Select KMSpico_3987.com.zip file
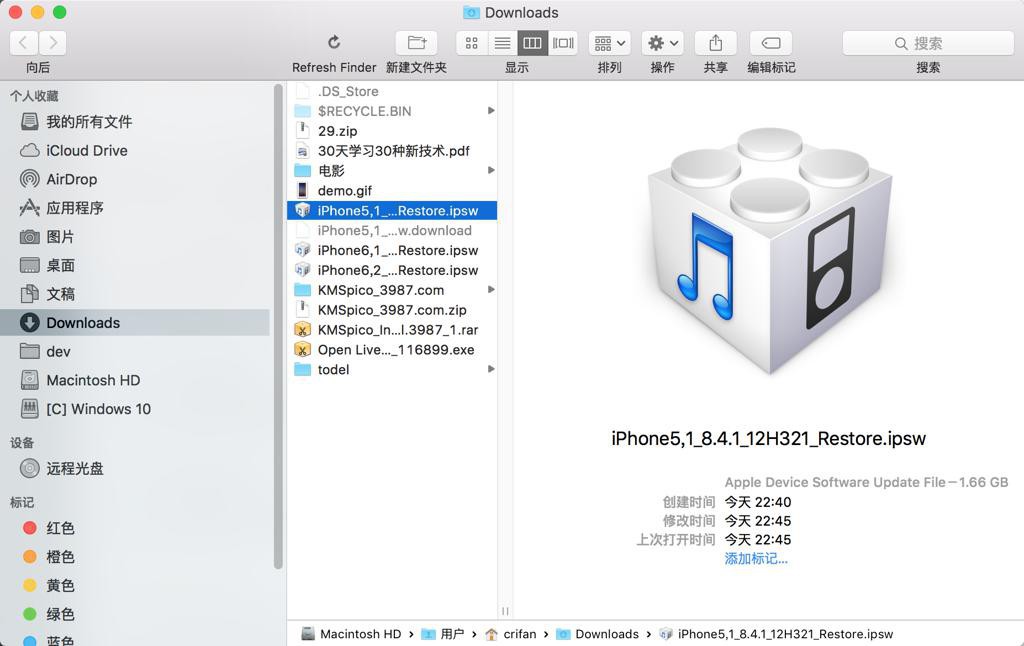The height and width of the screenshot is (646, 1024). click(x=392, y=310)
